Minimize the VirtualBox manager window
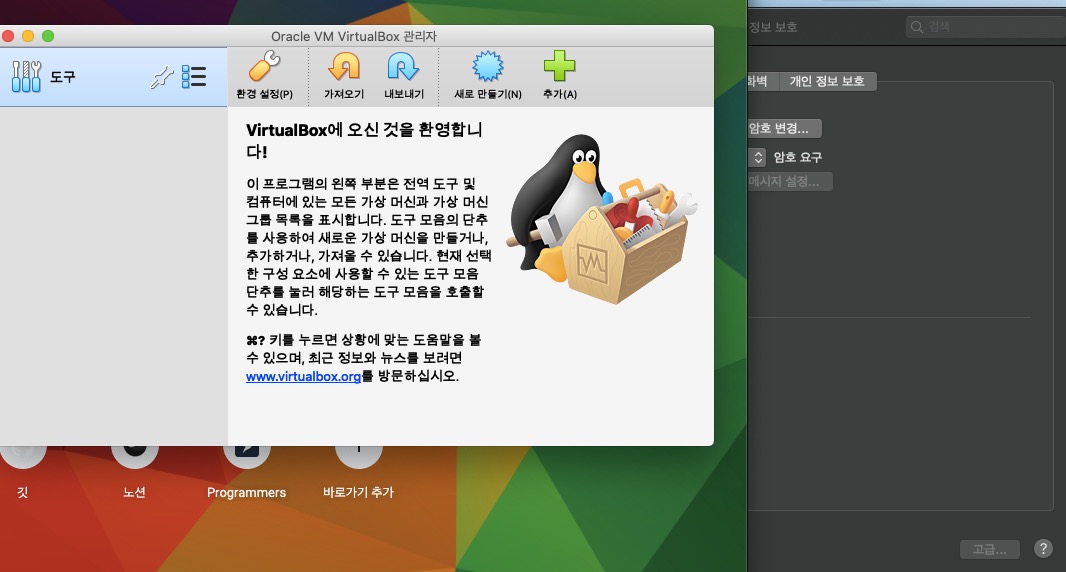 tap(28, 36)
